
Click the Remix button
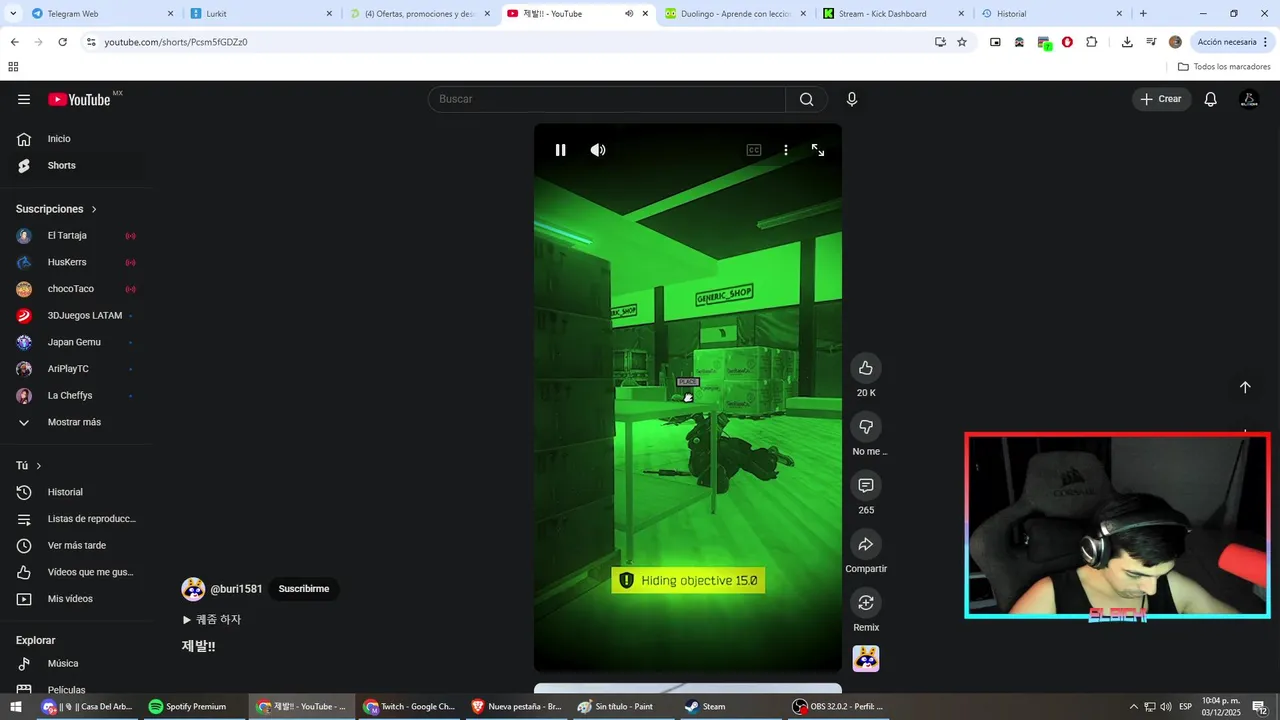click(866, 603)
